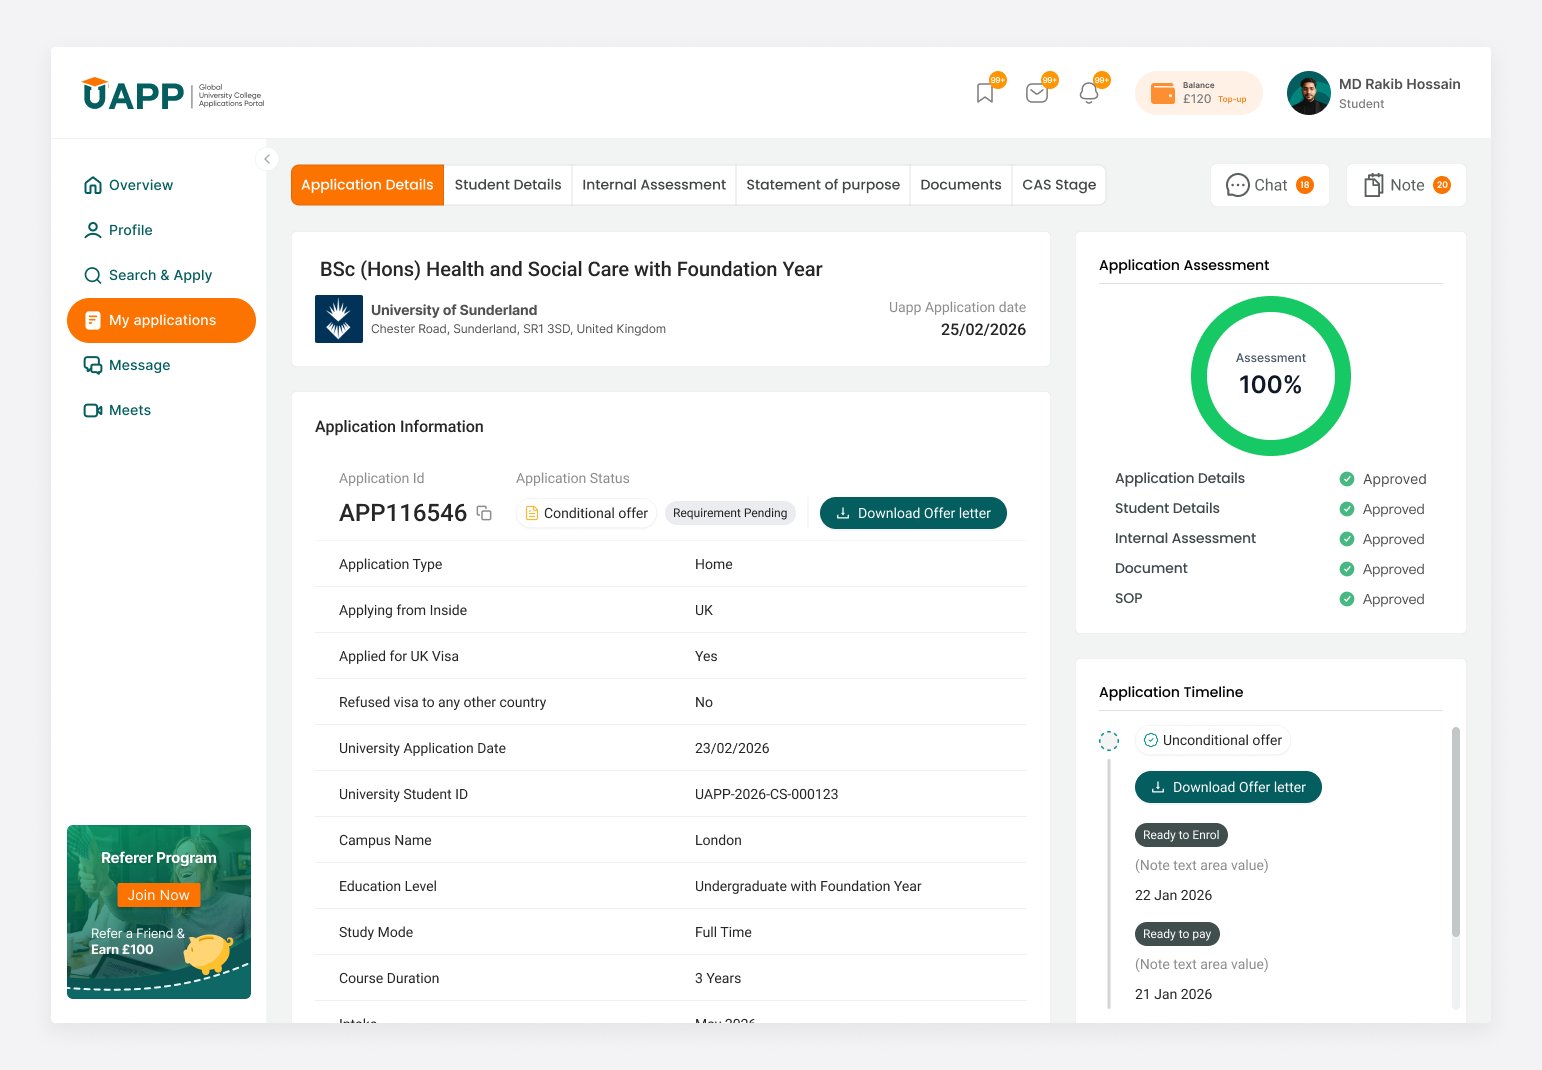
Task: Click the 22 Jan 2026 timeline date
Action: [x=1173, y=895]
